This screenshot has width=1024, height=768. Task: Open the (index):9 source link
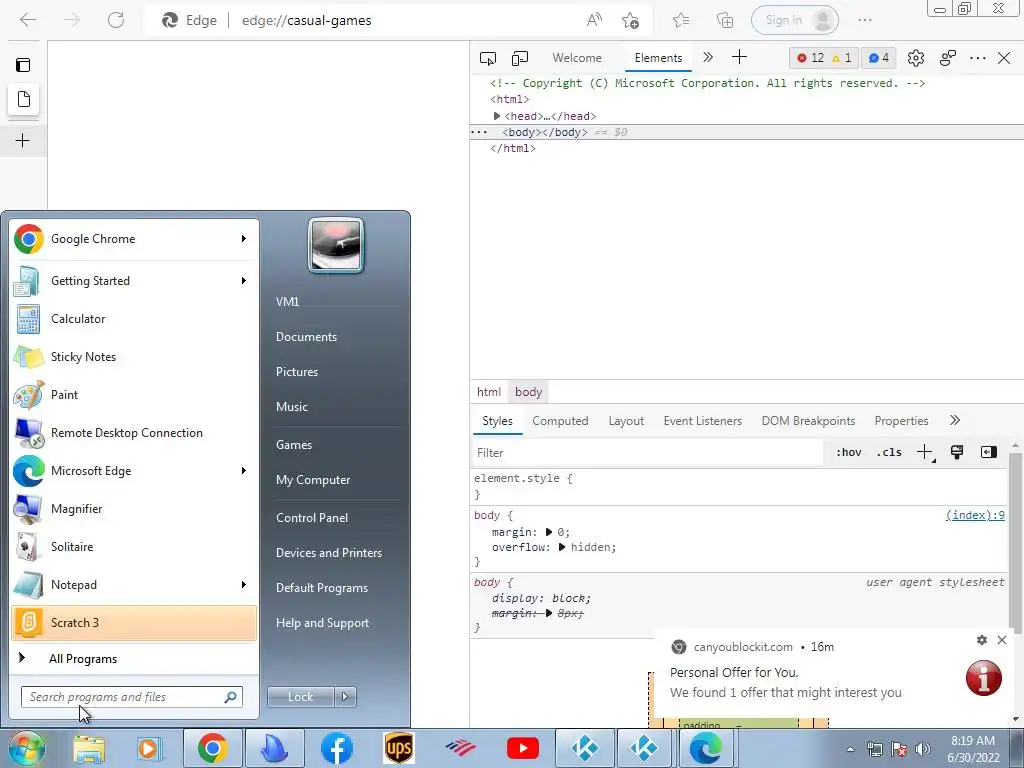tap(975, 515)
